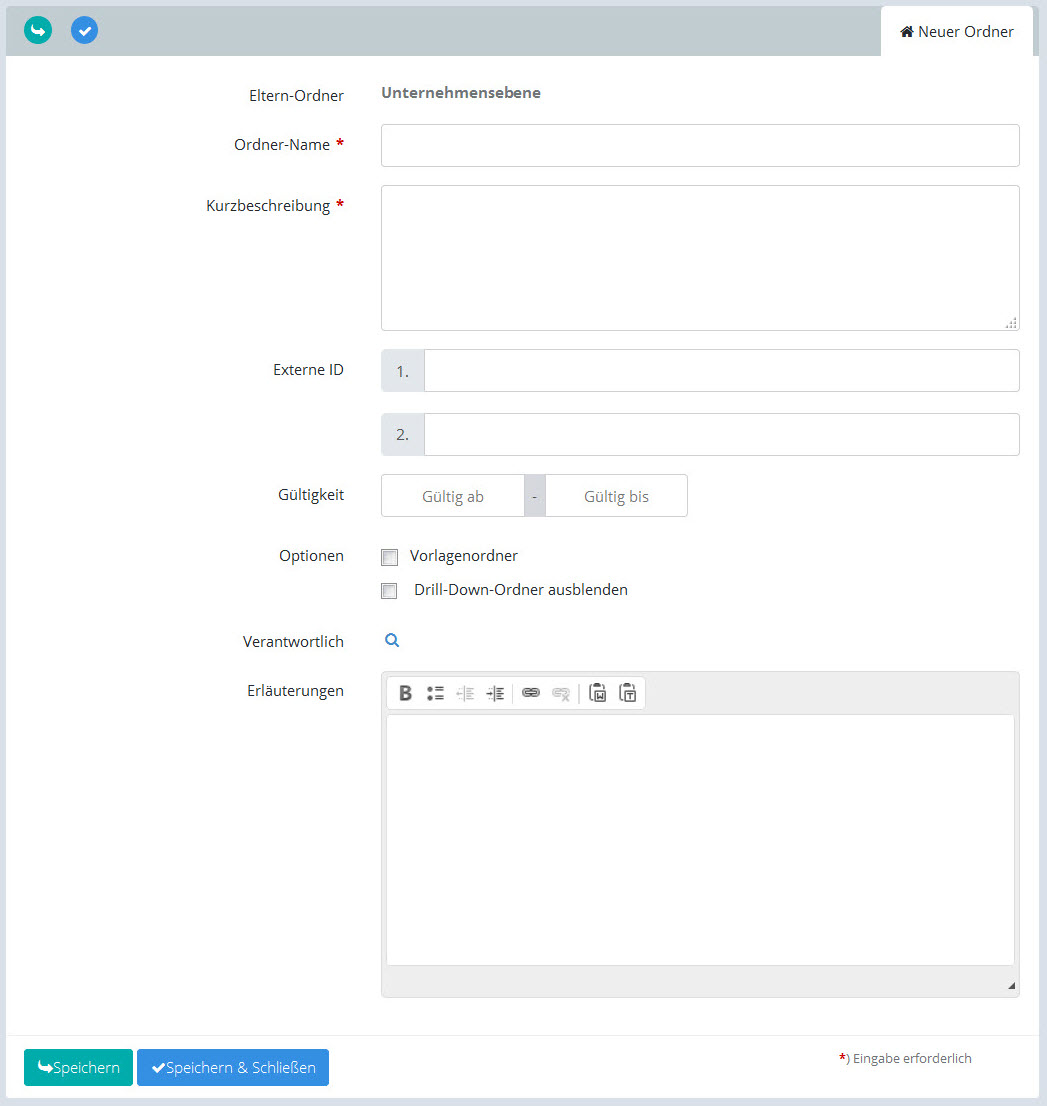Click the paste as plain text icon

(x=628, y=693)
